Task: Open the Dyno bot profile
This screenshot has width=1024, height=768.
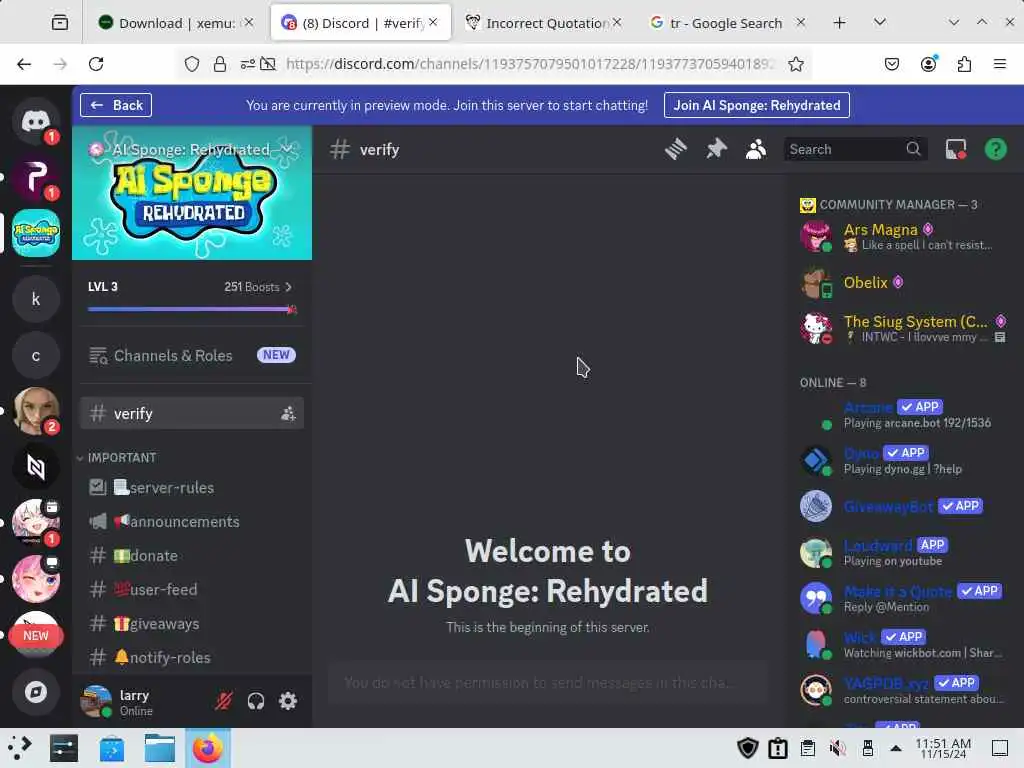Action: [x=905, y=460]
